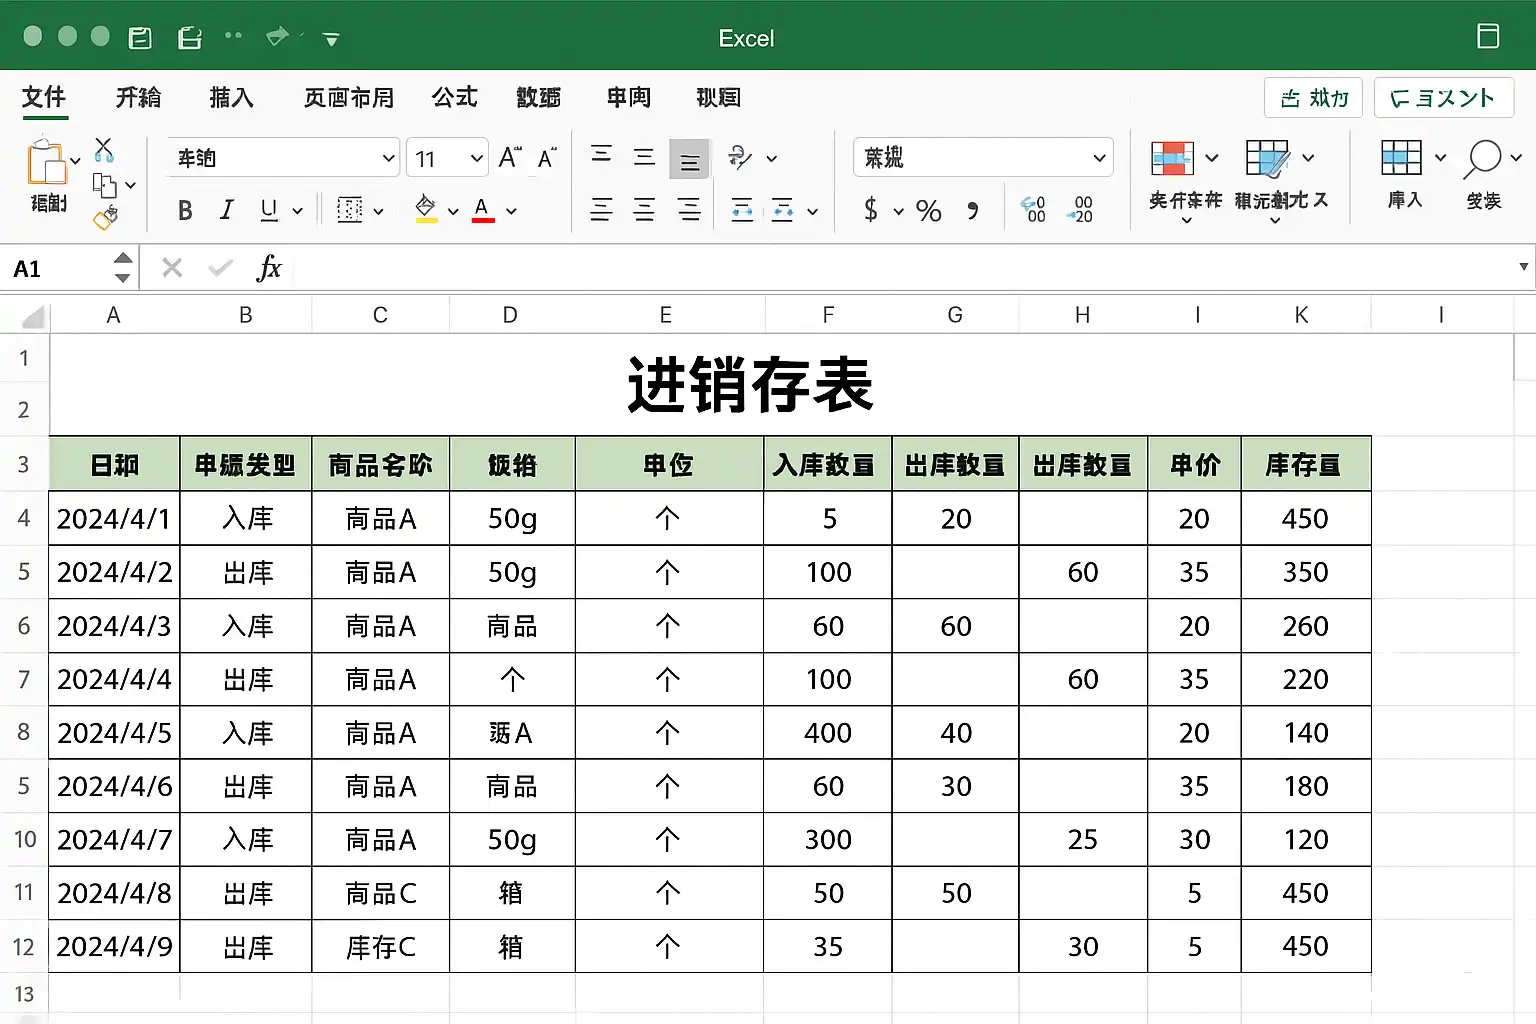Click the increase font size icon
1536x1024 pixels.
pyautogui.click(x=510, y=158)
